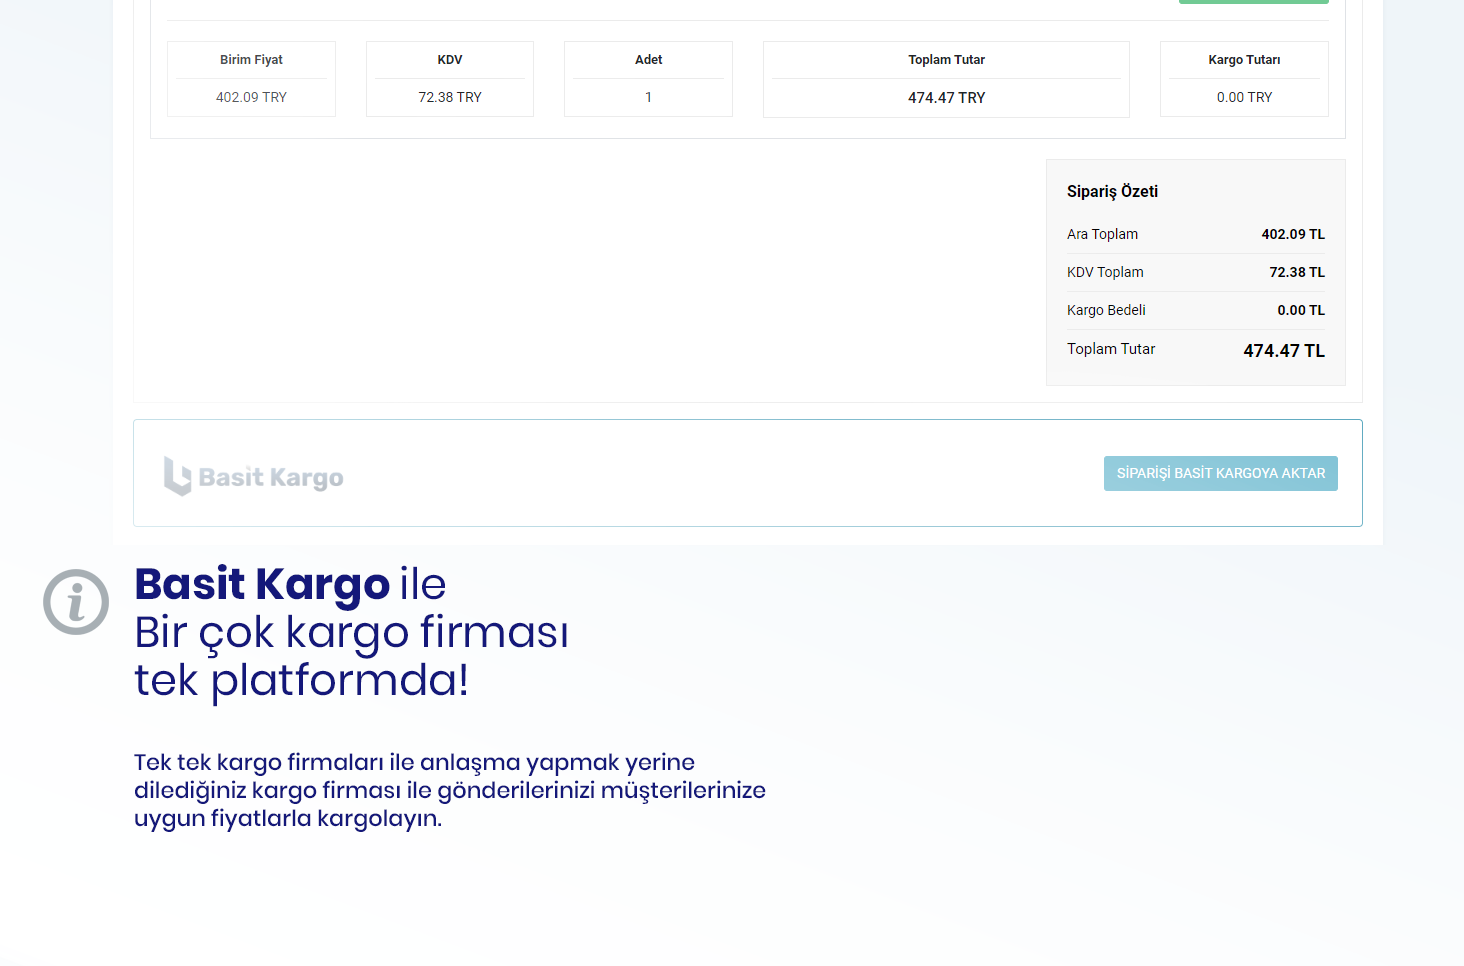Click the bold Basit Kargo headline text
The width and height of the screenshot is (1464, 966).
262,584
